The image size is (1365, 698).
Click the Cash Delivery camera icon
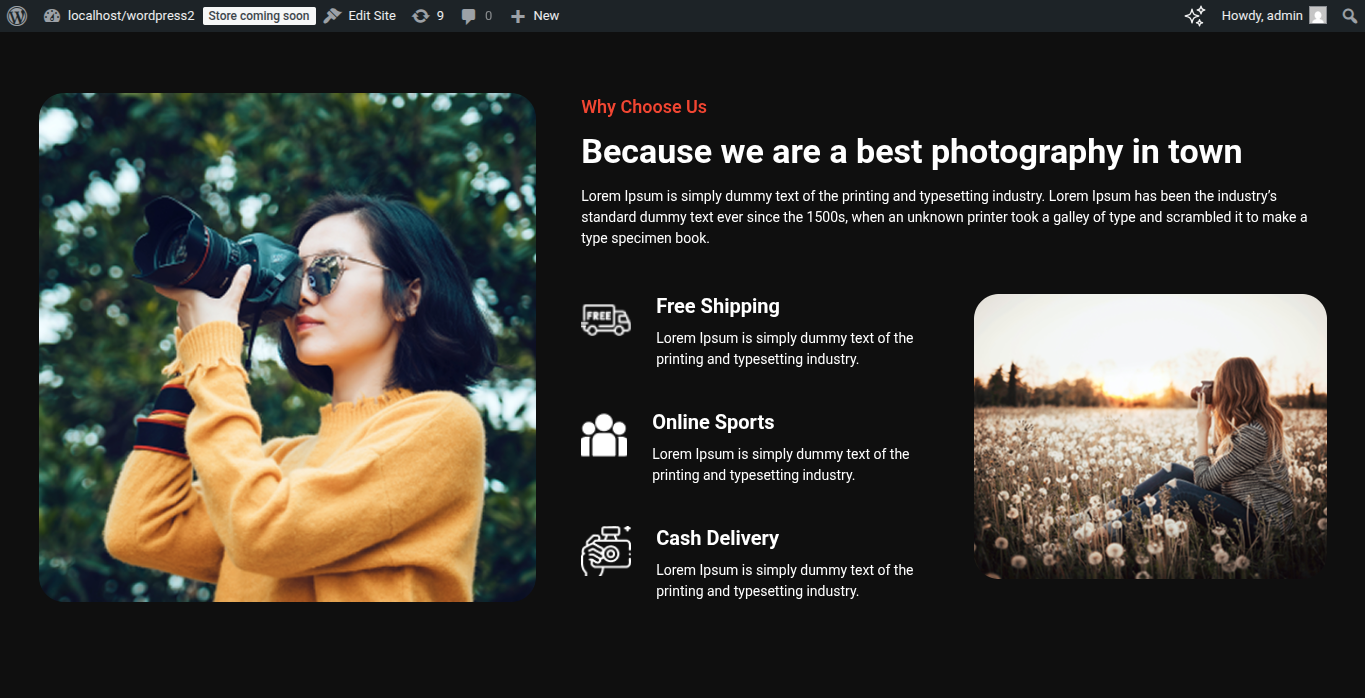(x=606, y=551)
